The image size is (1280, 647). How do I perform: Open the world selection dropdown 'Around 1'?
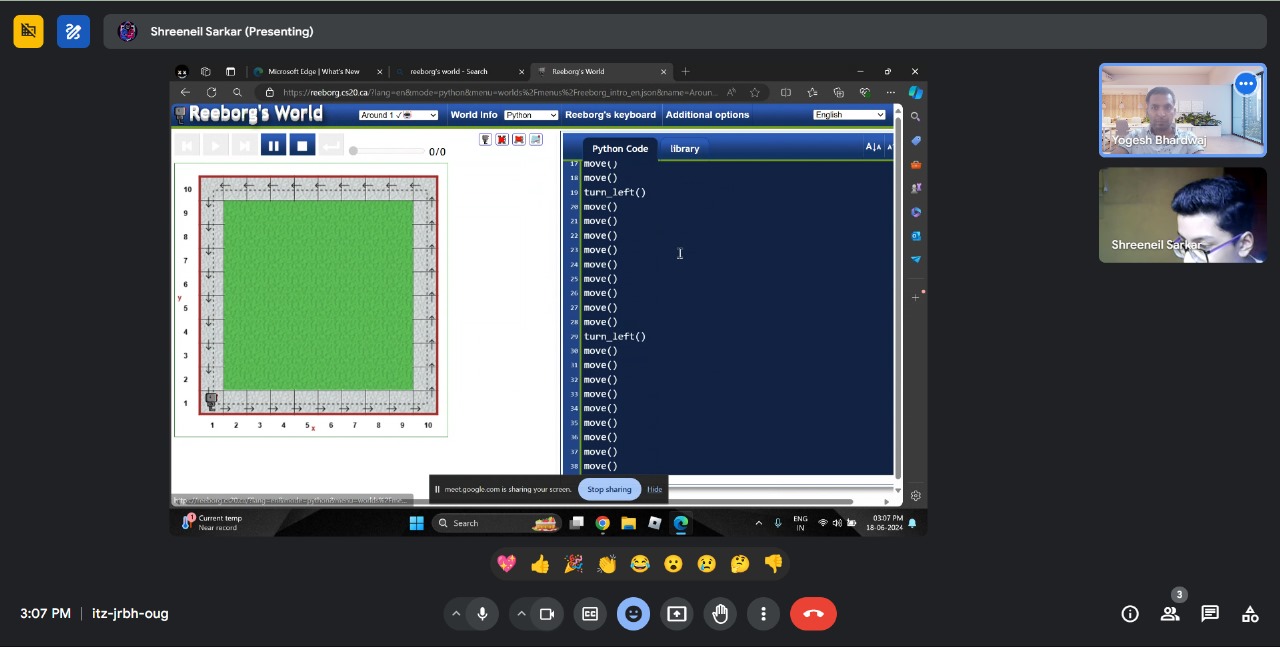pyautogui.click(x=398, y=115)
